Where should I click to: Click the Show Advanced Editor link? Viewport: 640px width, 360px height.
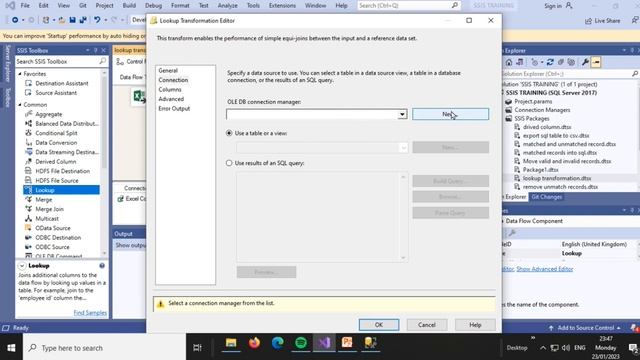point(544,269)
